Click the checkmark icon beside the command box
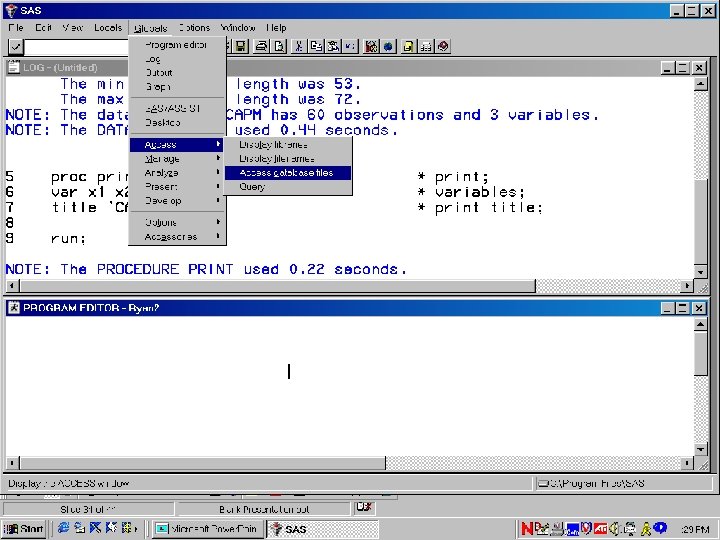Screen dimensions: 720x540 (x=16, y=46)
